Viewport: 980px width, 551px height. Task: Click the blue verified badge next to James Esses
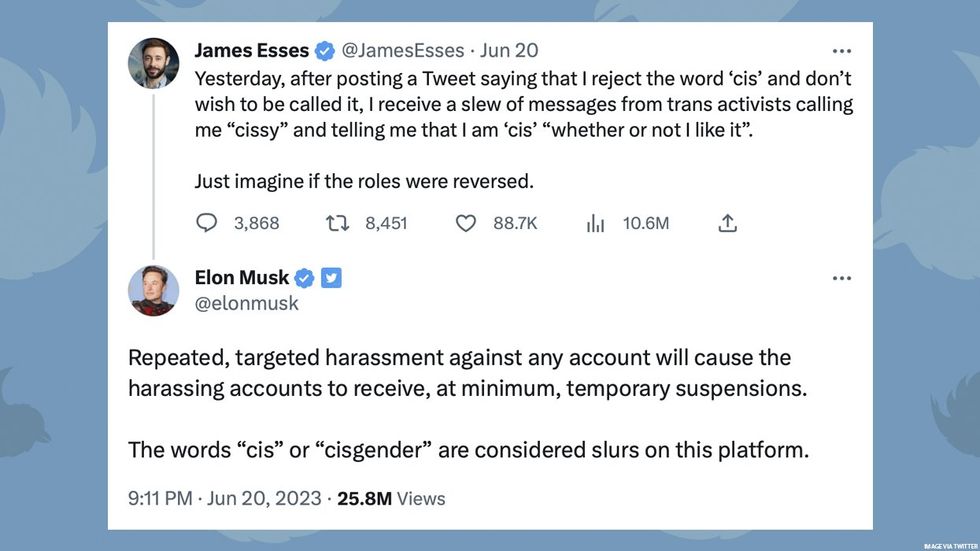(325, 50)
